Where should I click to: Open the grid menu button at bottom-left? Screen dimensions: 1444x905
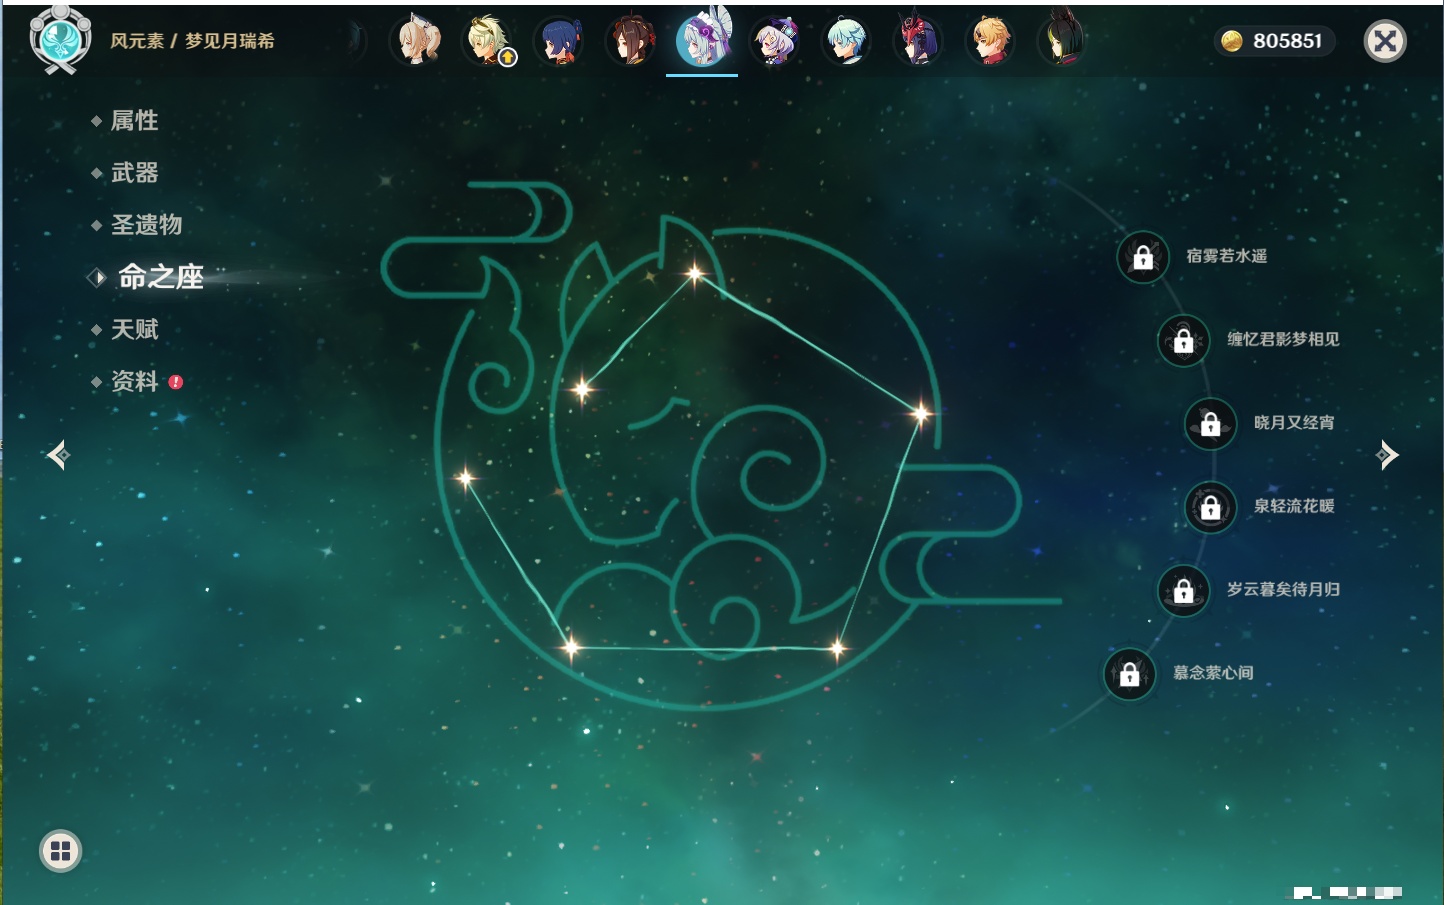pos(61,851)
